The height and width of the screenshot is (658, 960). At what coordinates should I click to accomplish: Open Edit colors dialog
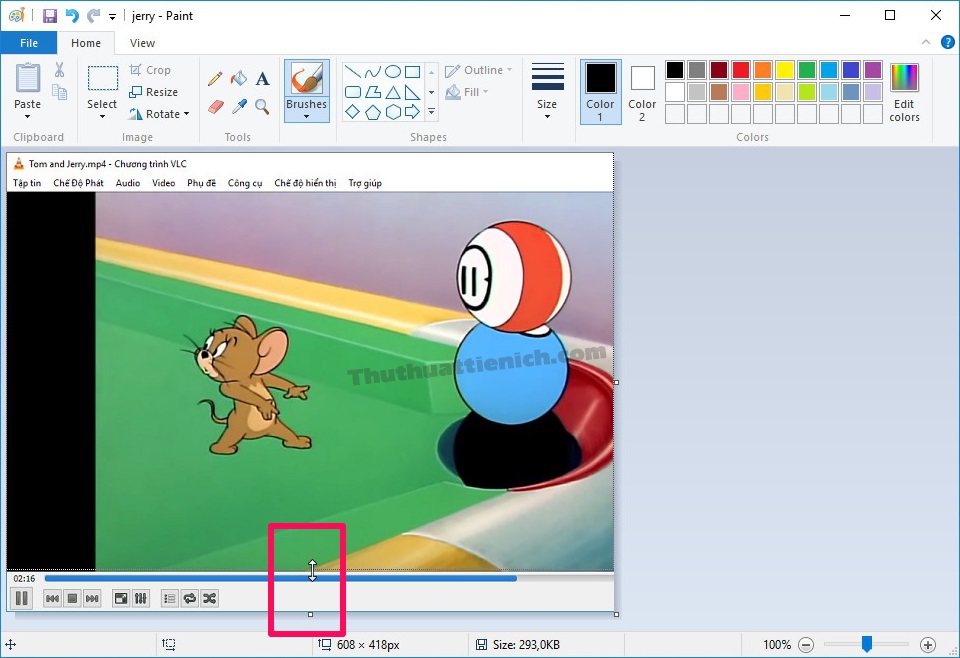[904, 91]
